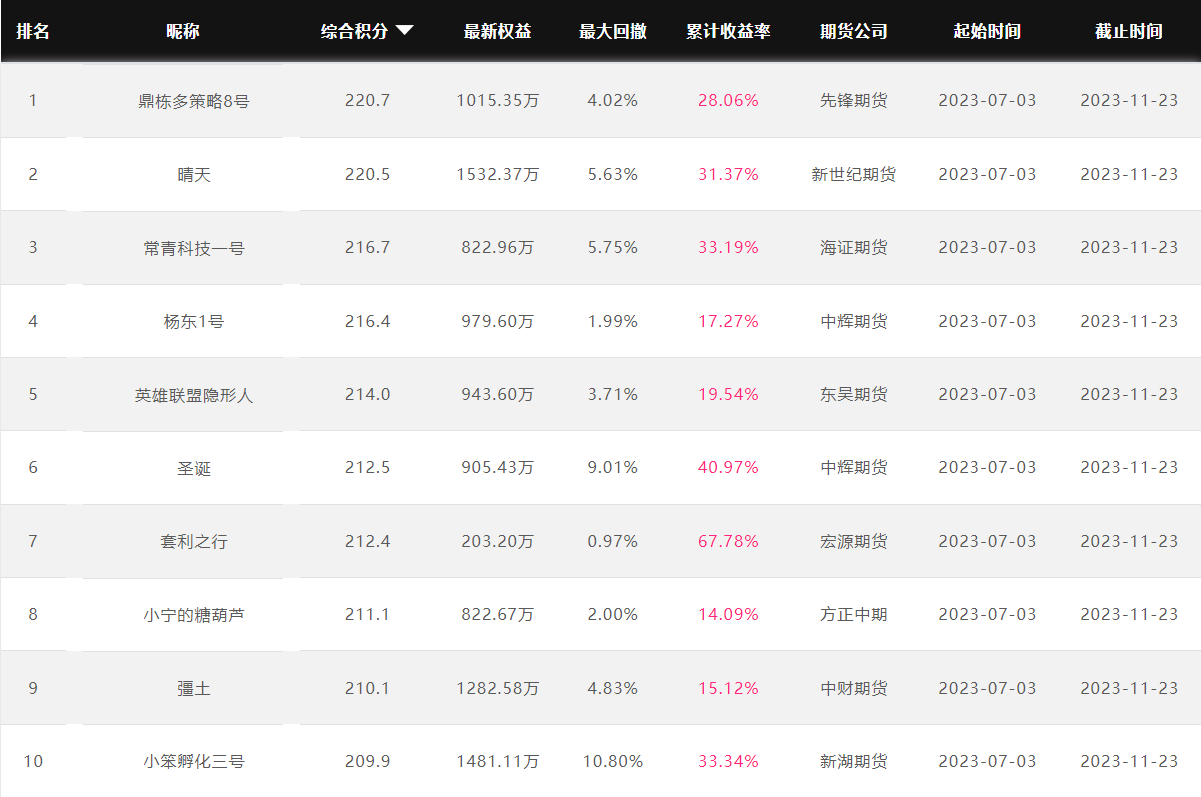Click drawdown value 4.02%
Screen dimensions: 1201x797
[x=613, y=100]
